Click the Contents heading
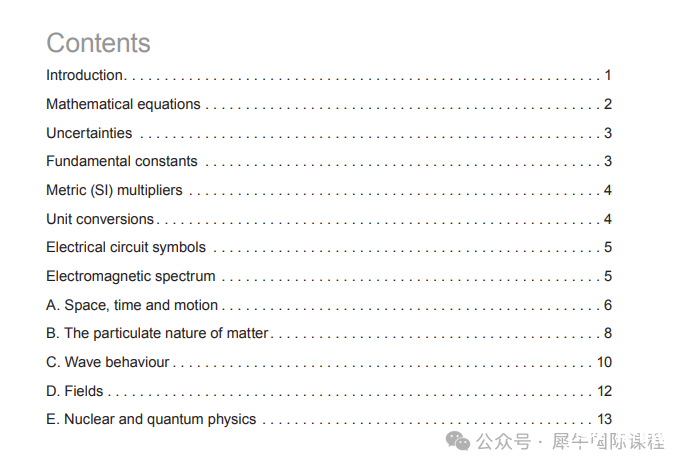 tap(98, 43)
